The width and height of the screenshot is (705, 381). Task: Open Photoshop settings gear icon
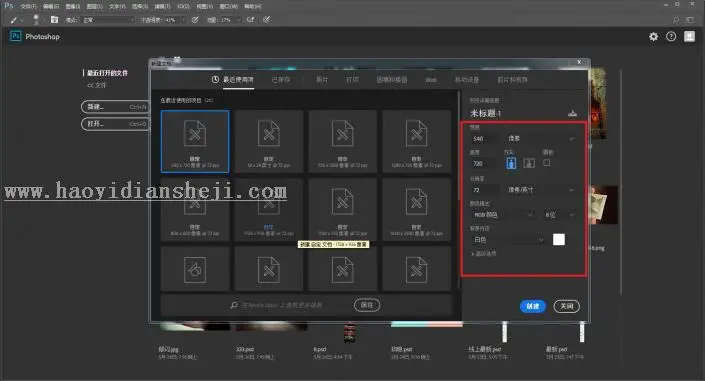click(x=654, y=37)
